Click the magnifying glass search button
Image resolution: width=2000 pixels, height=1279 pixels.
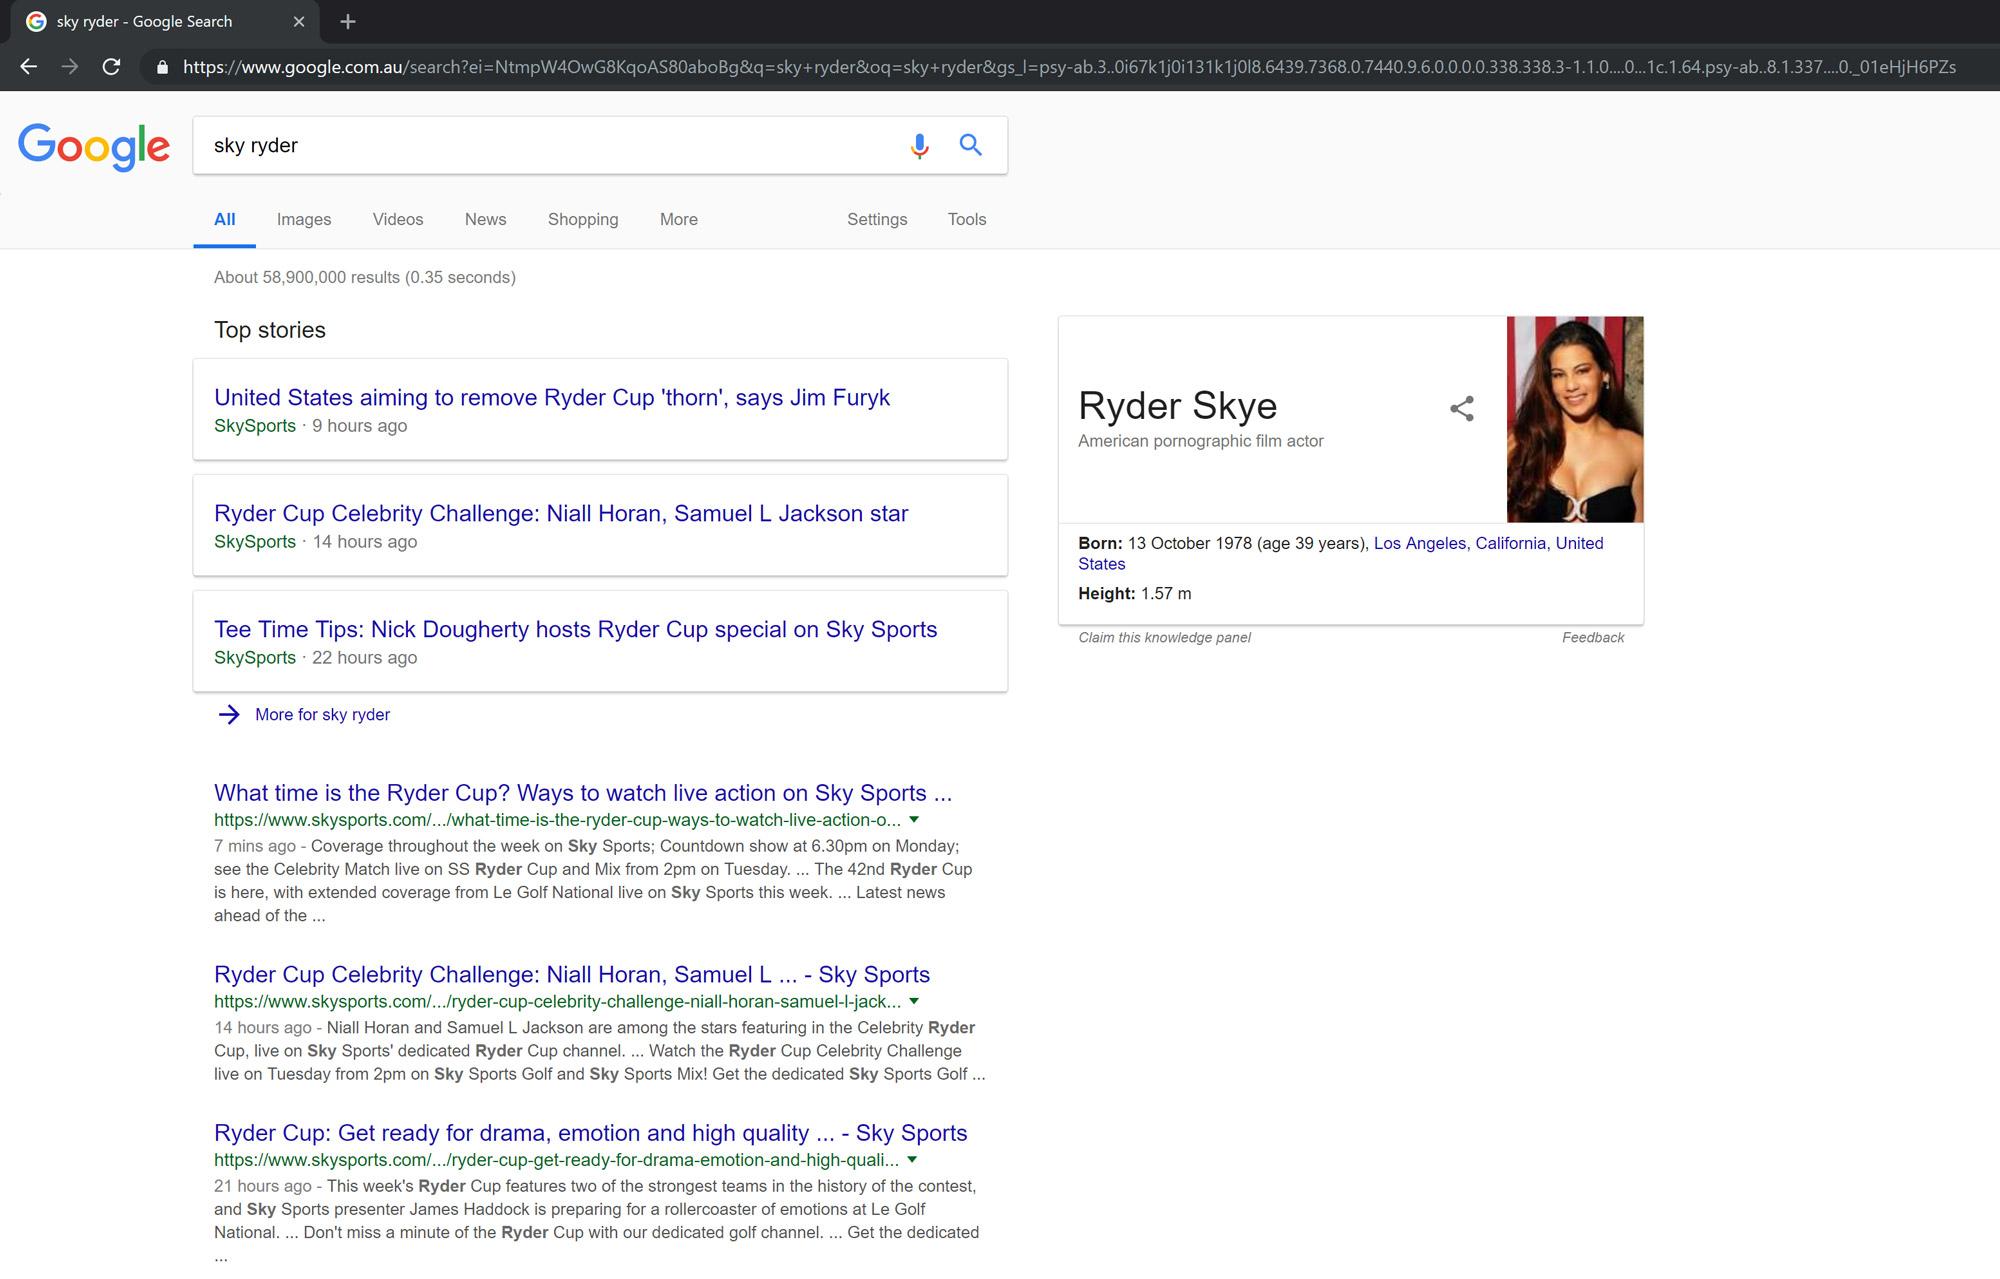point(970,145)
